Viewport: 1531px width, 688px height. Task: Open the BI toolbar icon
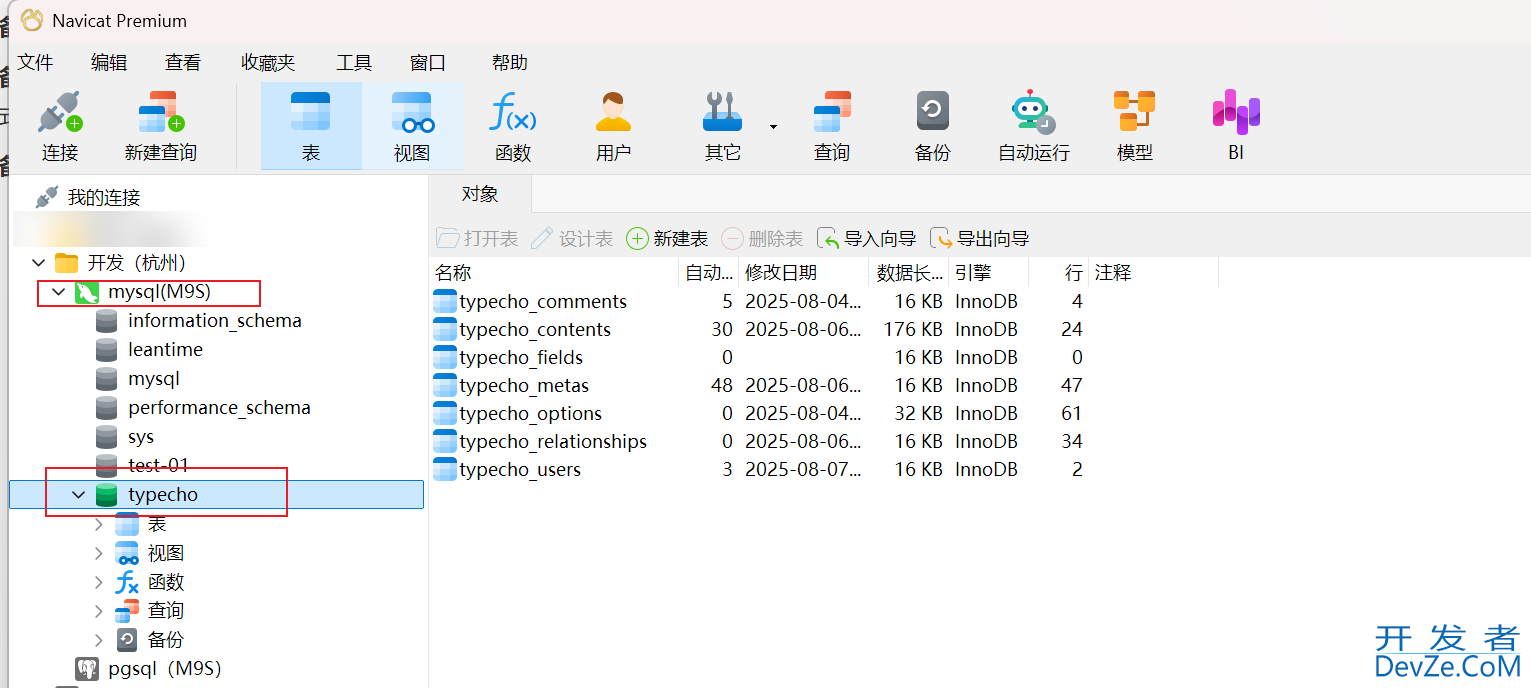(1235, 113)
